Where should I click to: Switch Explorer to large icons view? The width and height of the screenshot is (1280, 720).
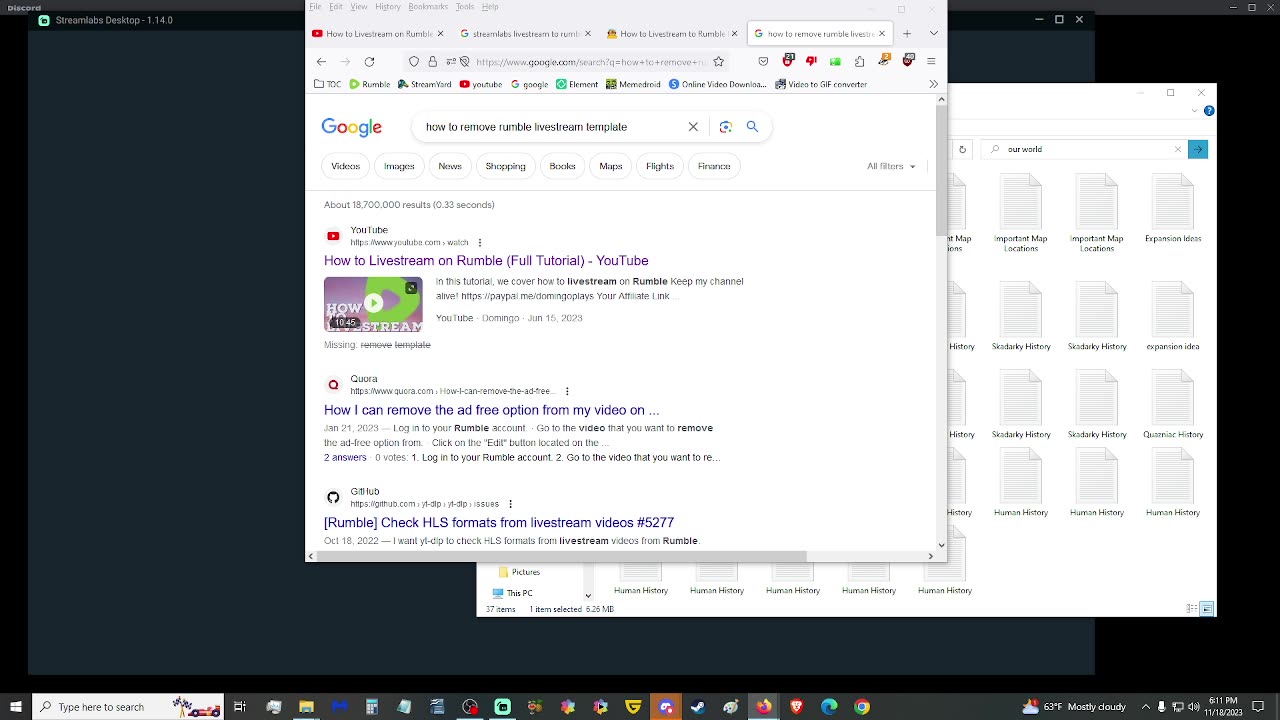tap(1207, 609)
